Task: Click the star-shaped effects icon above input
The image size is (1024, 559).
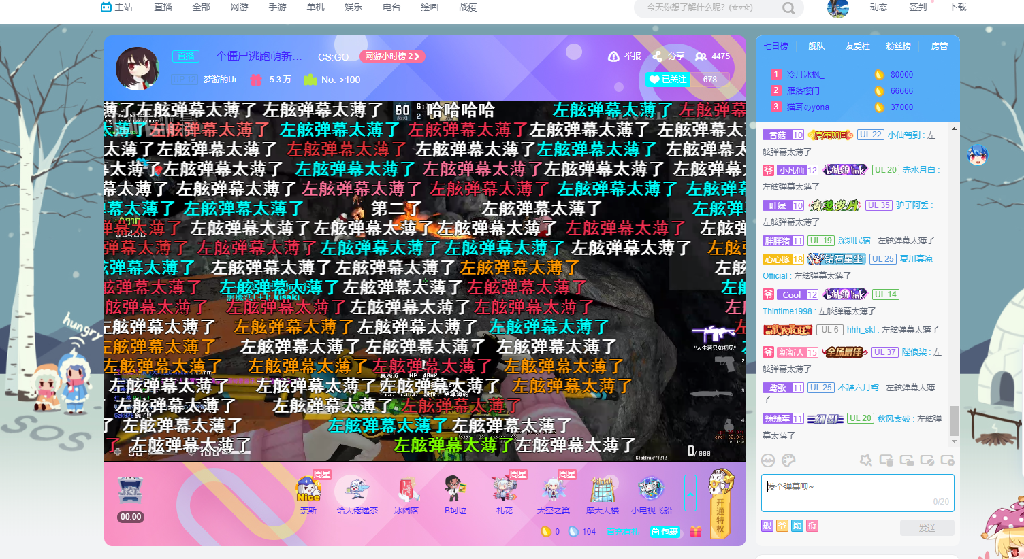Action: point(866,460)
